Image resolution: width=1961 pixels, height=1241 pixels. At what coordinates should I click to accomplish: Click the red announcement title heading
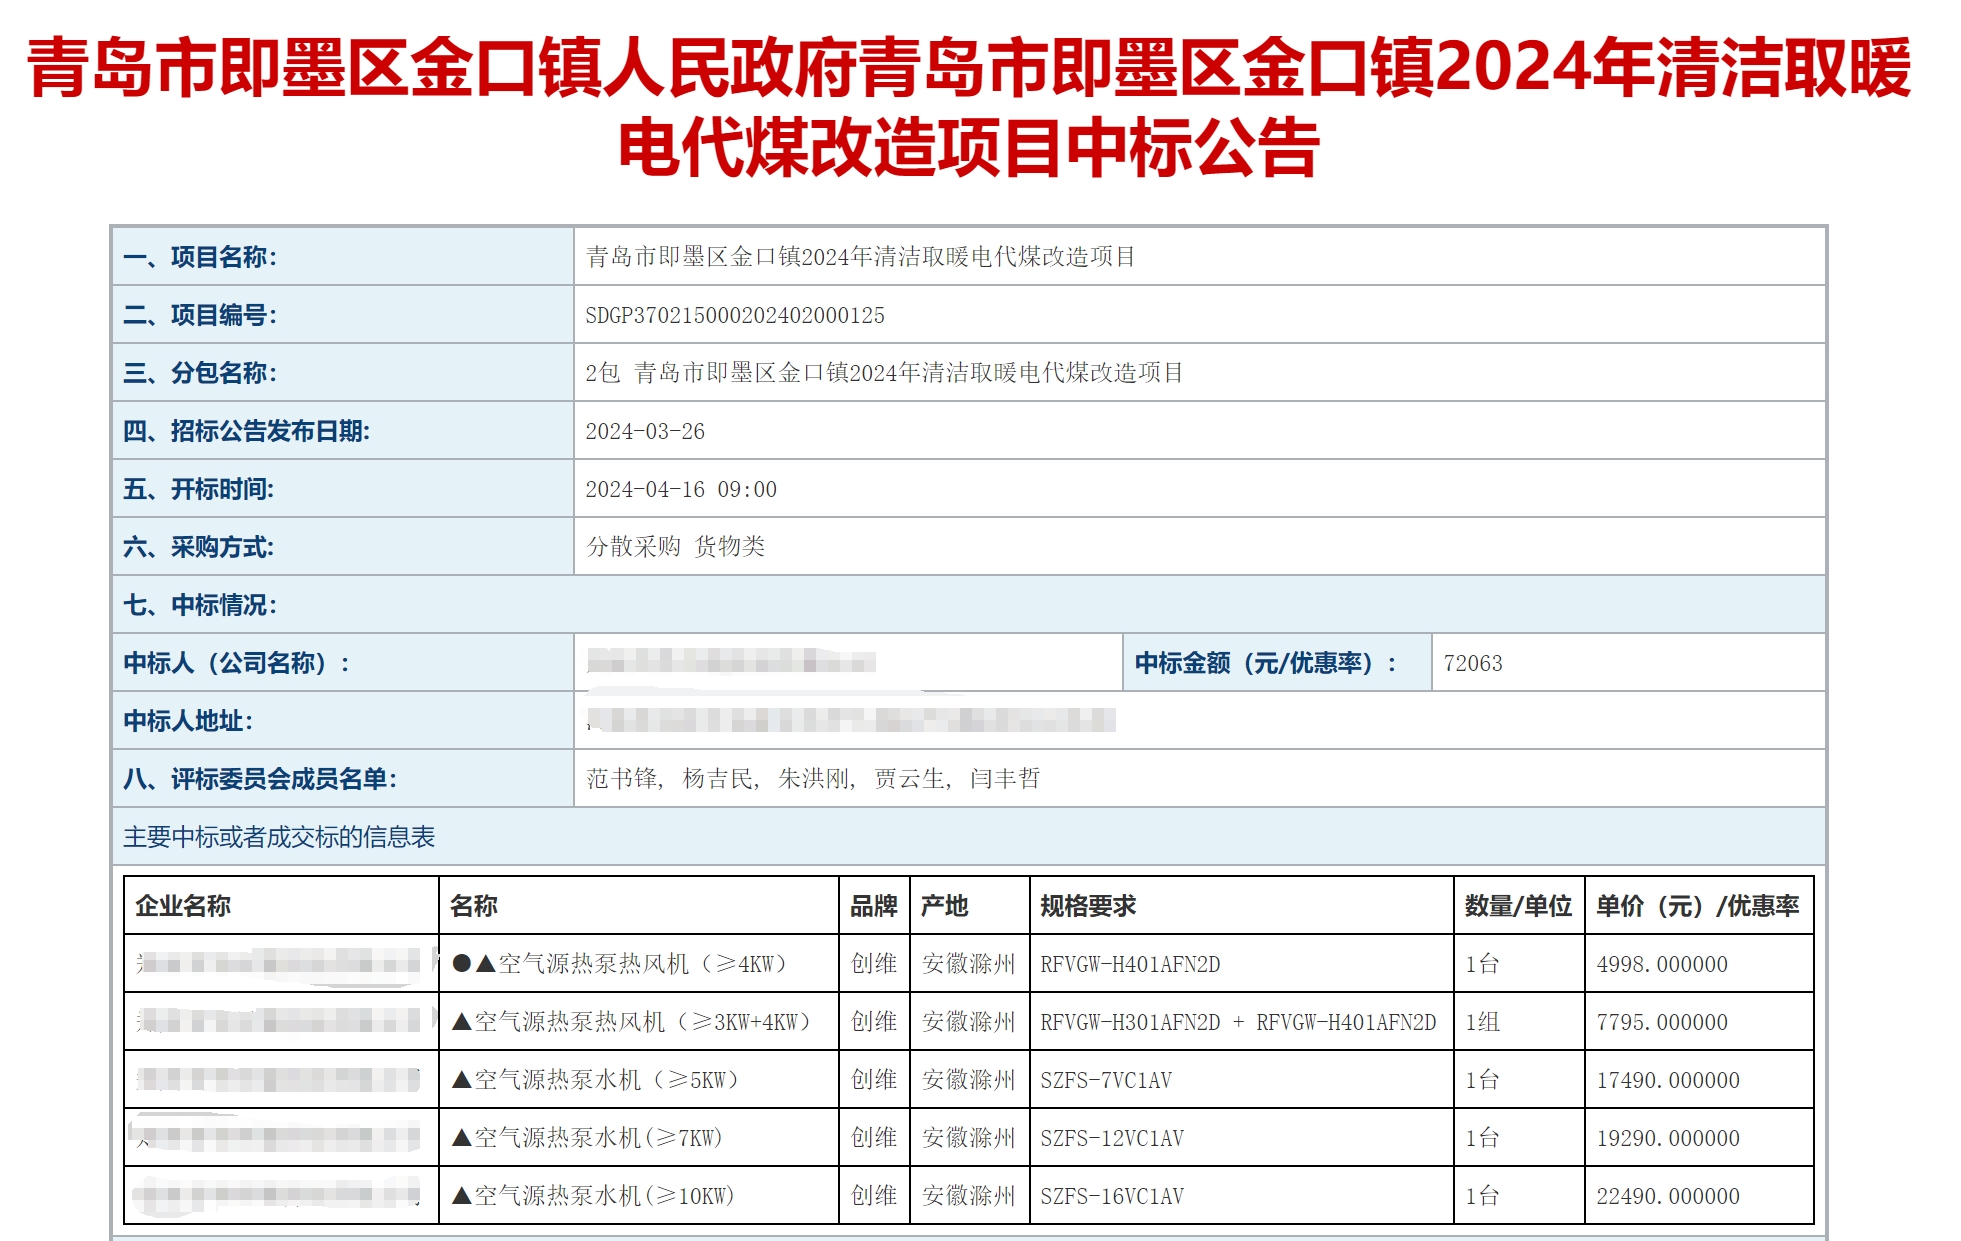[x=969, y=107]
